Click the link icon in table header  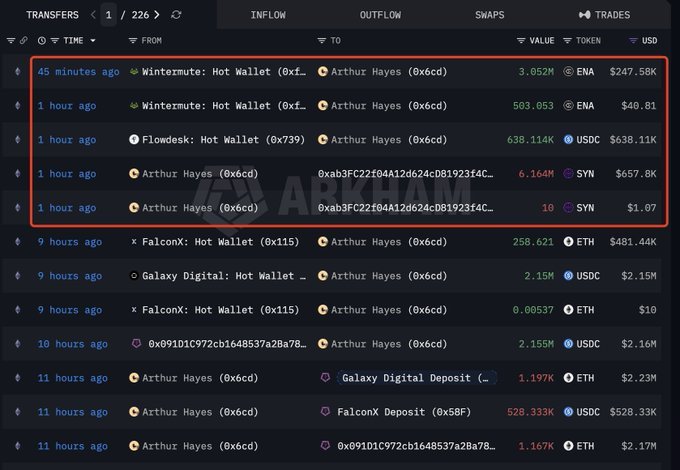(23, 40)
